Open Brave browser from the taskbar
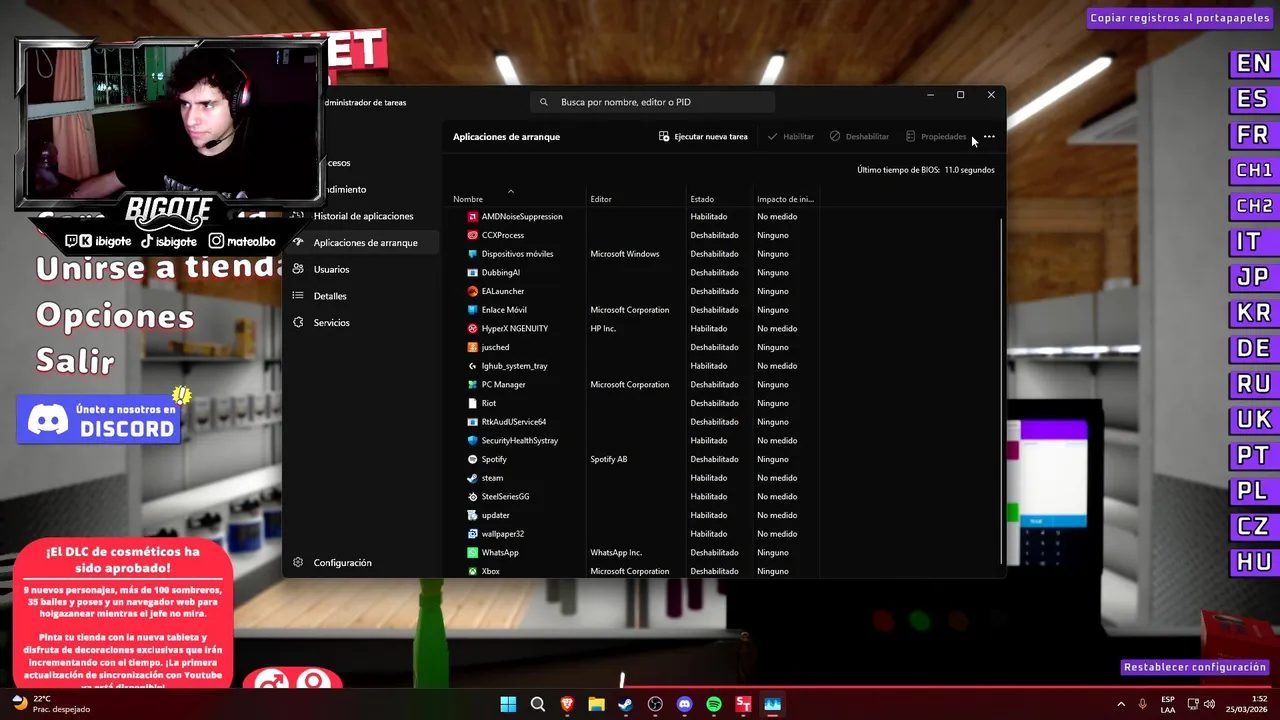This screenshot has height=720, width=1280. (567, 704)
